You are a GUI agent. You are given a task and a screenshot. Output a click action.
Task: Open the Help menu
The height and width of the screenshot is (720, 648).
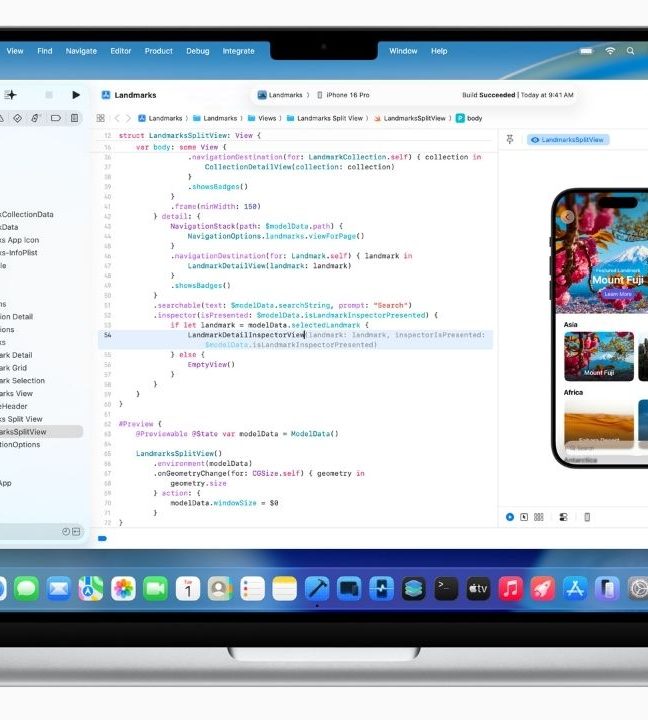click(439, 51)
